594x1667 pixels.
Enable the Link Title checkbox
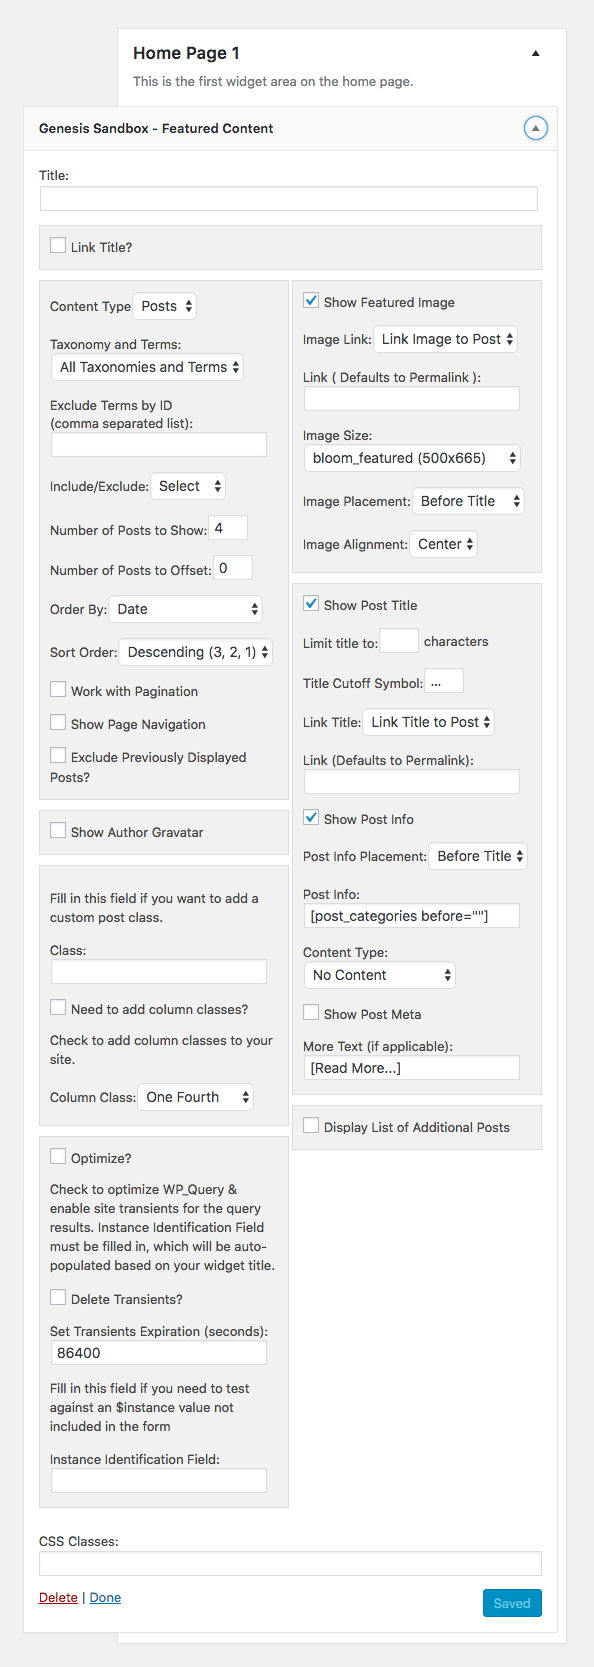tap(58, 246)
